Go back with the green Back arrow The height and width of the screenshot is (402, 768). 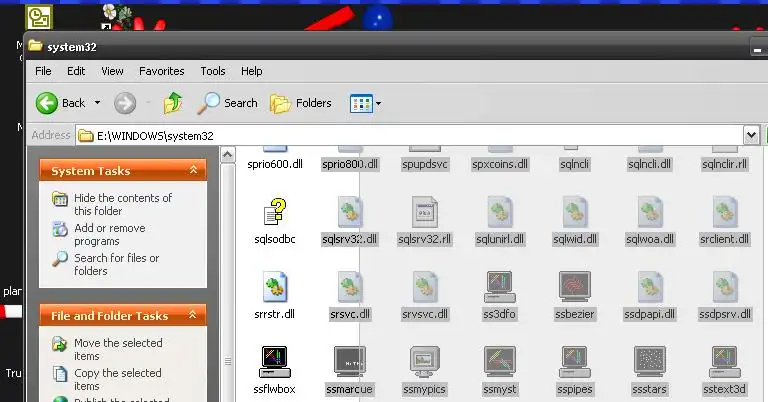point(47,103)
